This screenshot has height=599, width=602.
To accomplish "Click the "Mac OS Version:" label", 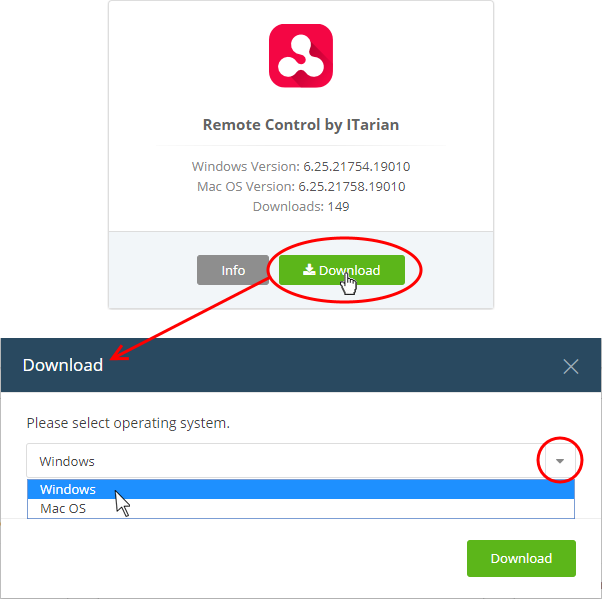I will click(246, 187).
